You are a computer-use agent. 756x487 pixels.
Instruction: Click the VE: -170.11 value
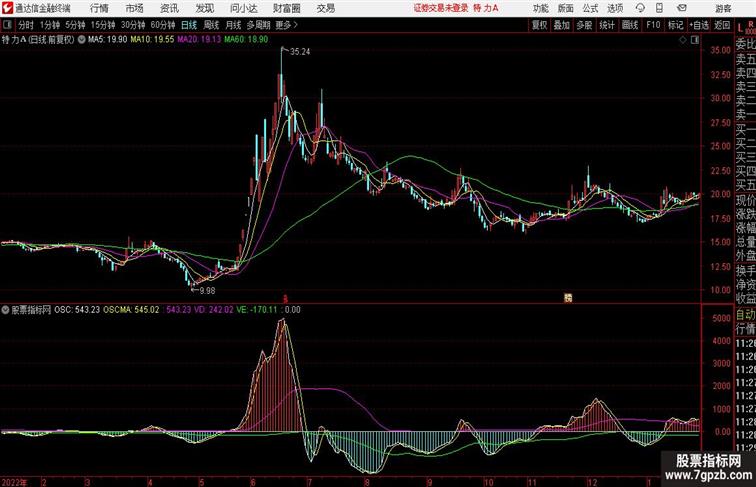[257, 310]
